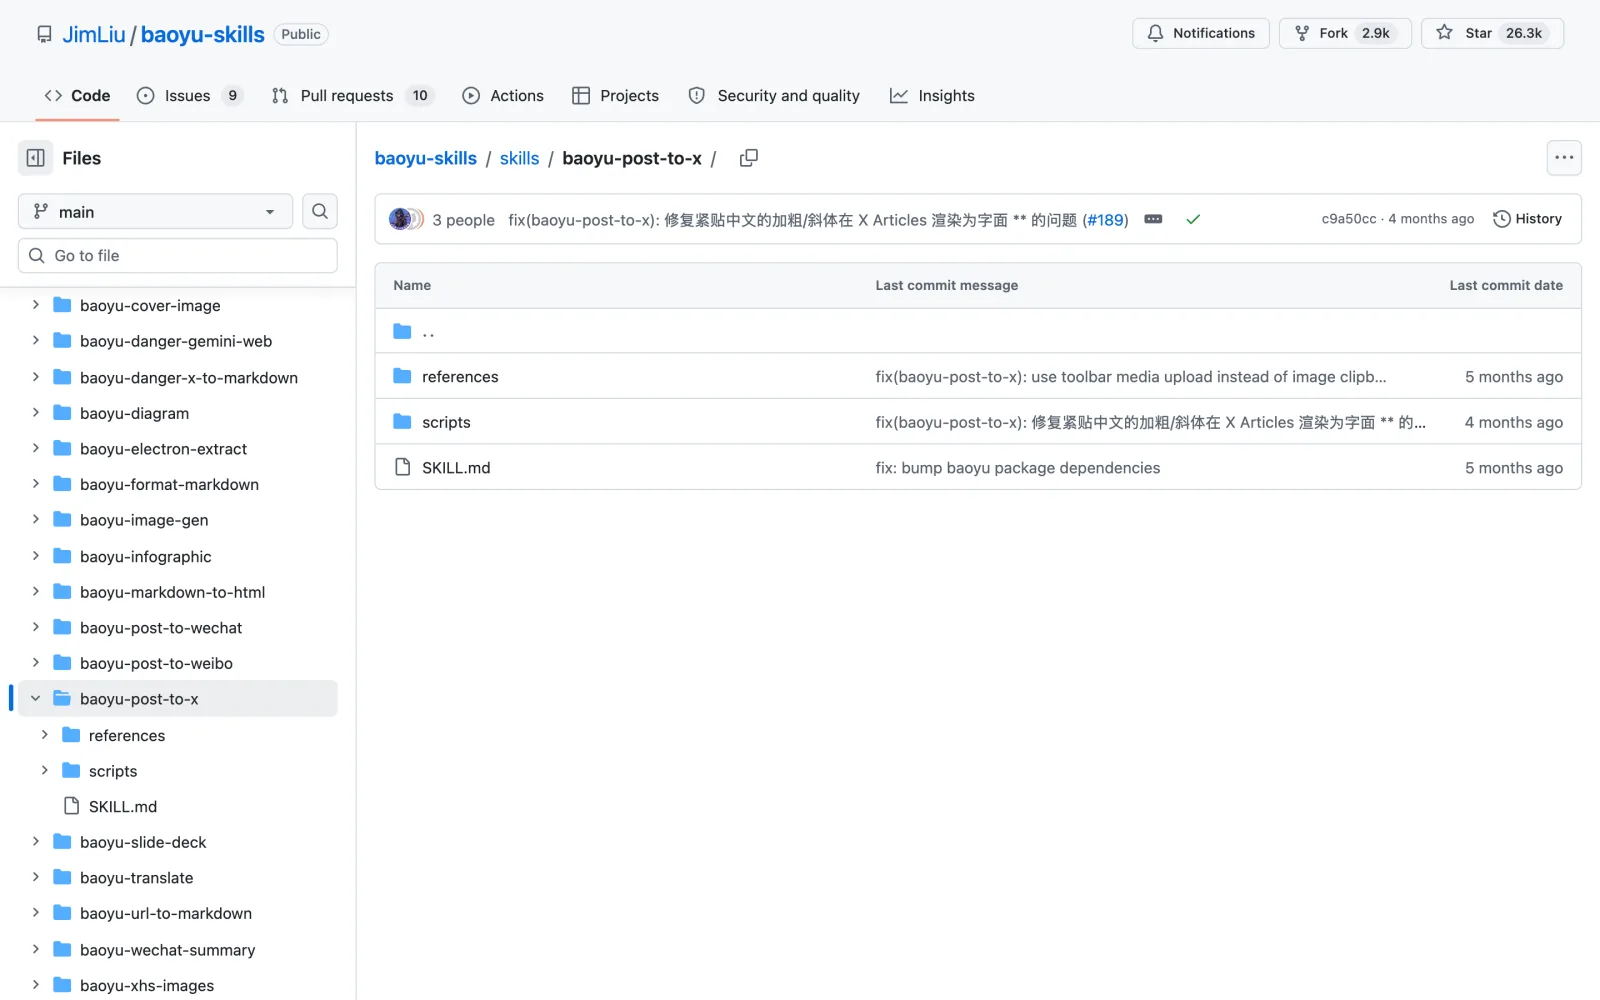Viewport: 1600px width, 1000px height.
Task: Open the Pull requests tab
Action: [x=352, y=96]
